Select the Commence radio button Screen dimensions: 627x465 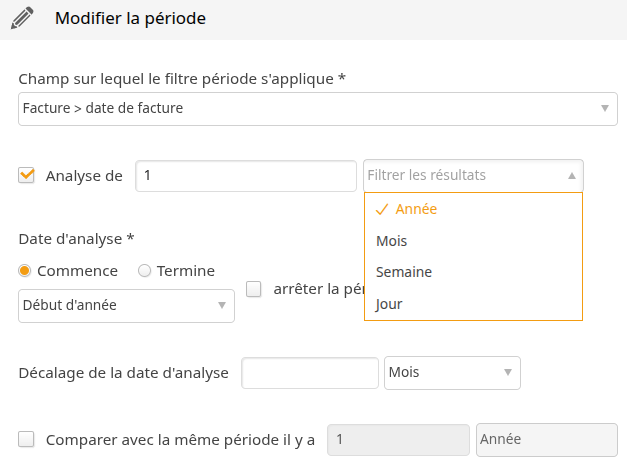(25, 271)
